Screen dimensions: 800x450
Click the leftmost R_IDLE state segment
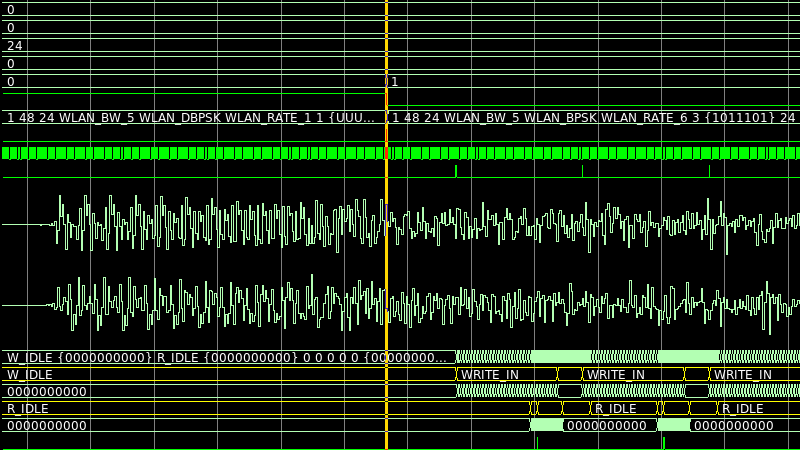(28, 408)
